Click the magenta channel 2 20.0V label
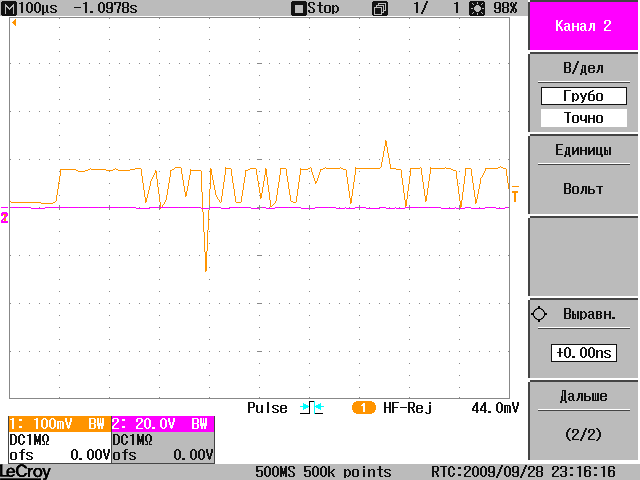 tap(162, 424)
